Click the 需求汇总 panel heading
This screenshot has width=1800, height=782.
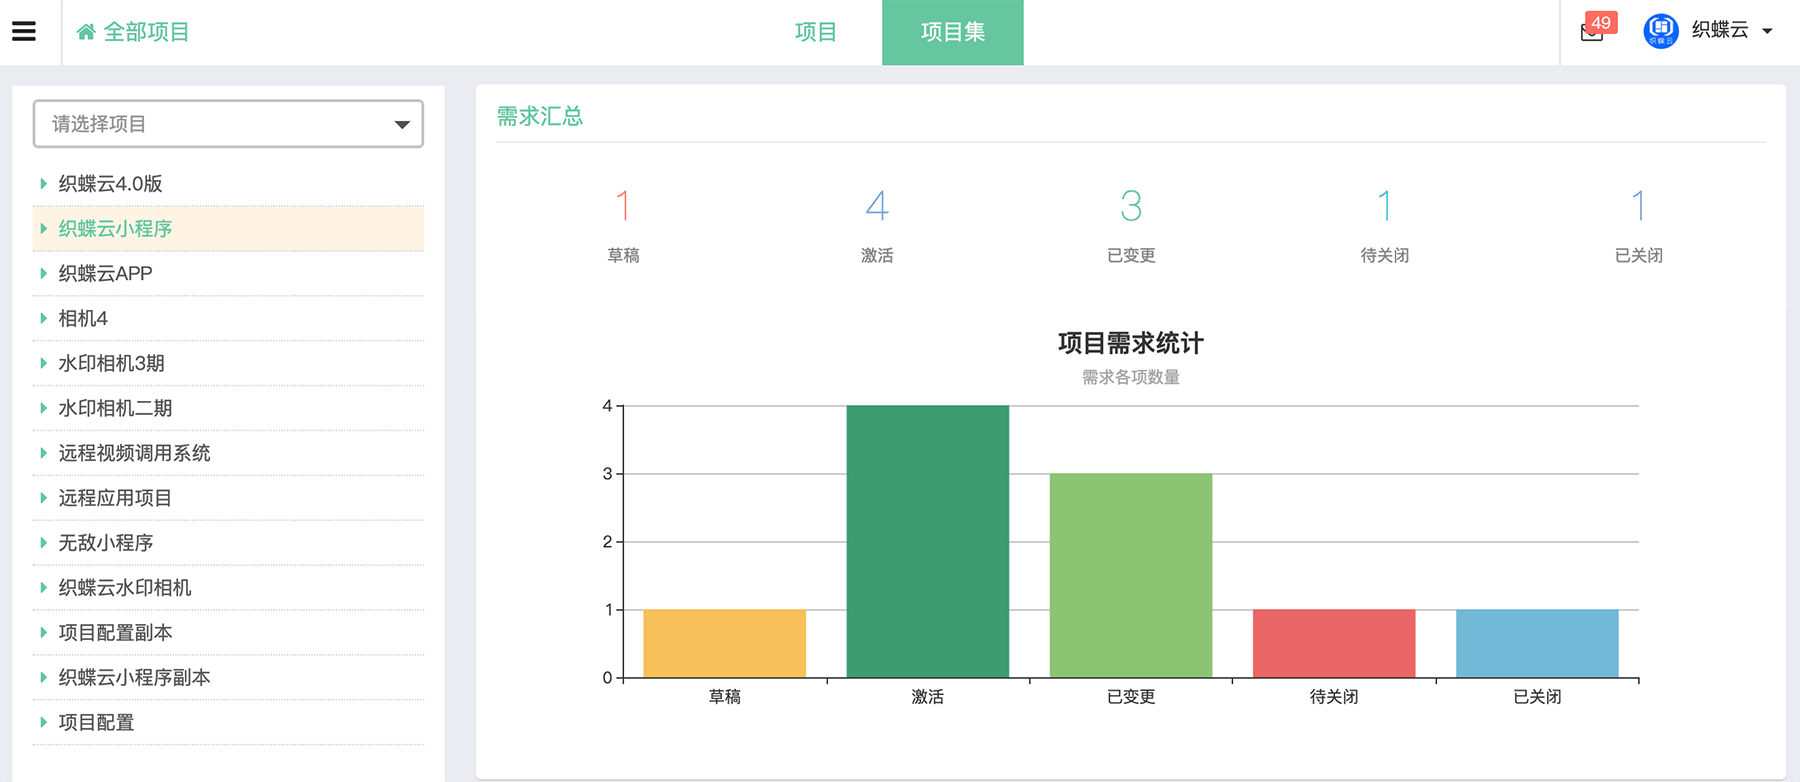coord(540,117)
